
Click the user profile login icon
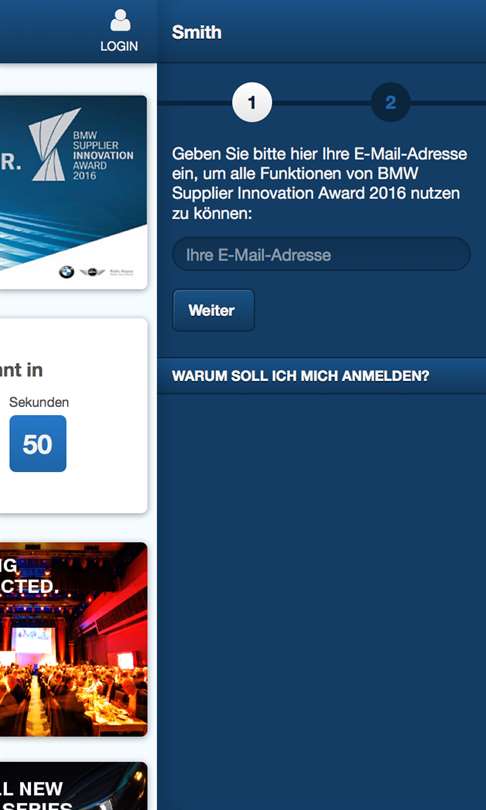click(x=120, y=21)
